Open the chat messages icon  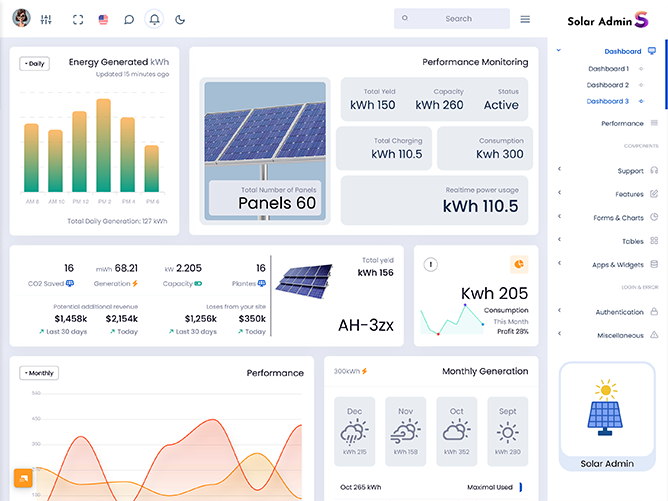point(129,19)
